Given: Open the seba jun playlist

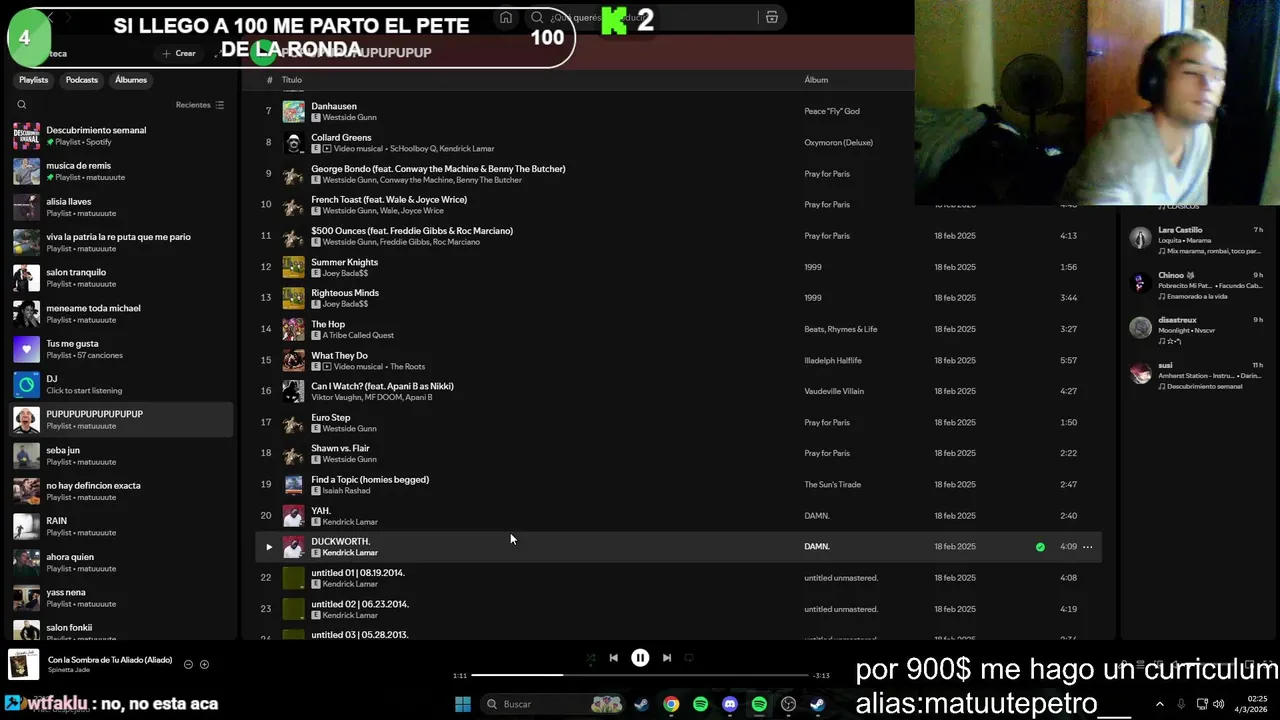Looking at the screenshot, I should pyautogui.click(x=121, y=456).
